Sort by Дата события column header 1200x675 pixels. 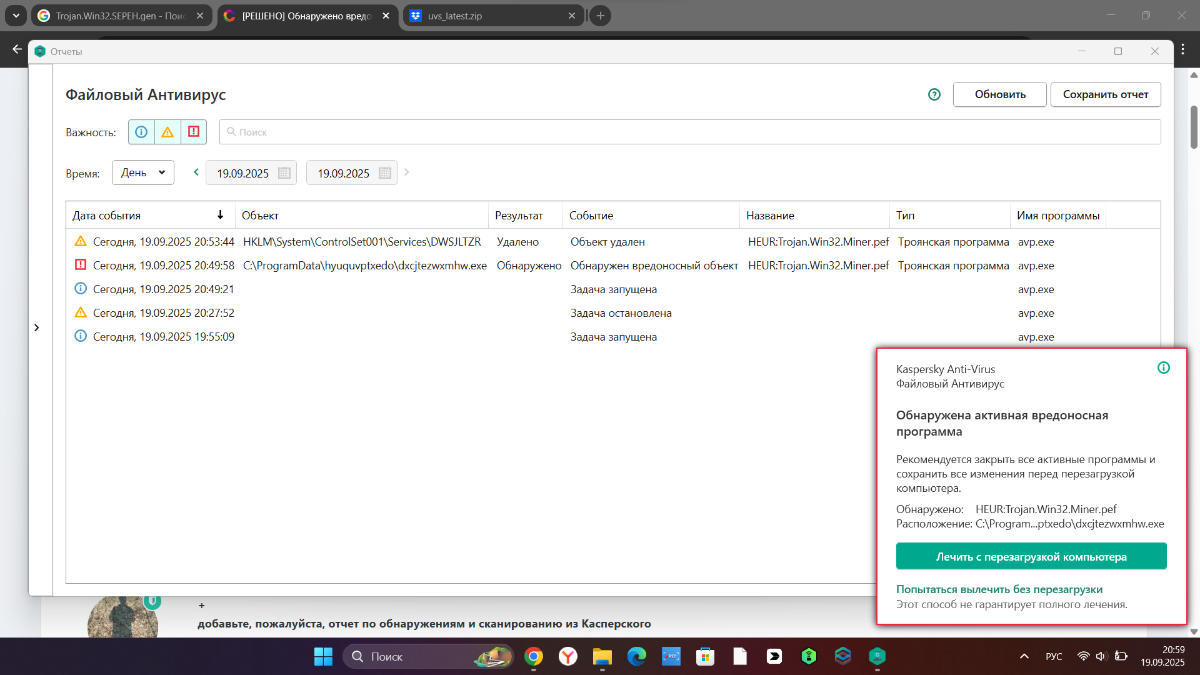150,215
